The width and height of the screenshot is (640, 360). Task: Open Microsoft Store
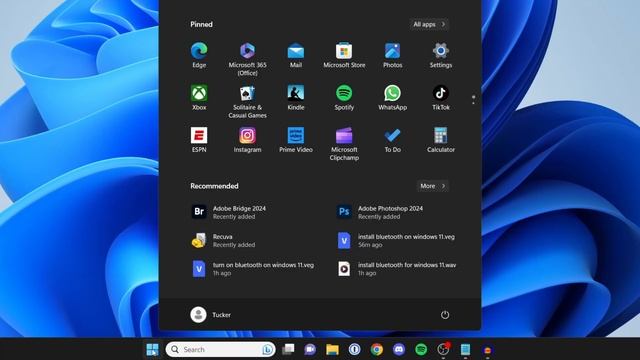point(344,55)
